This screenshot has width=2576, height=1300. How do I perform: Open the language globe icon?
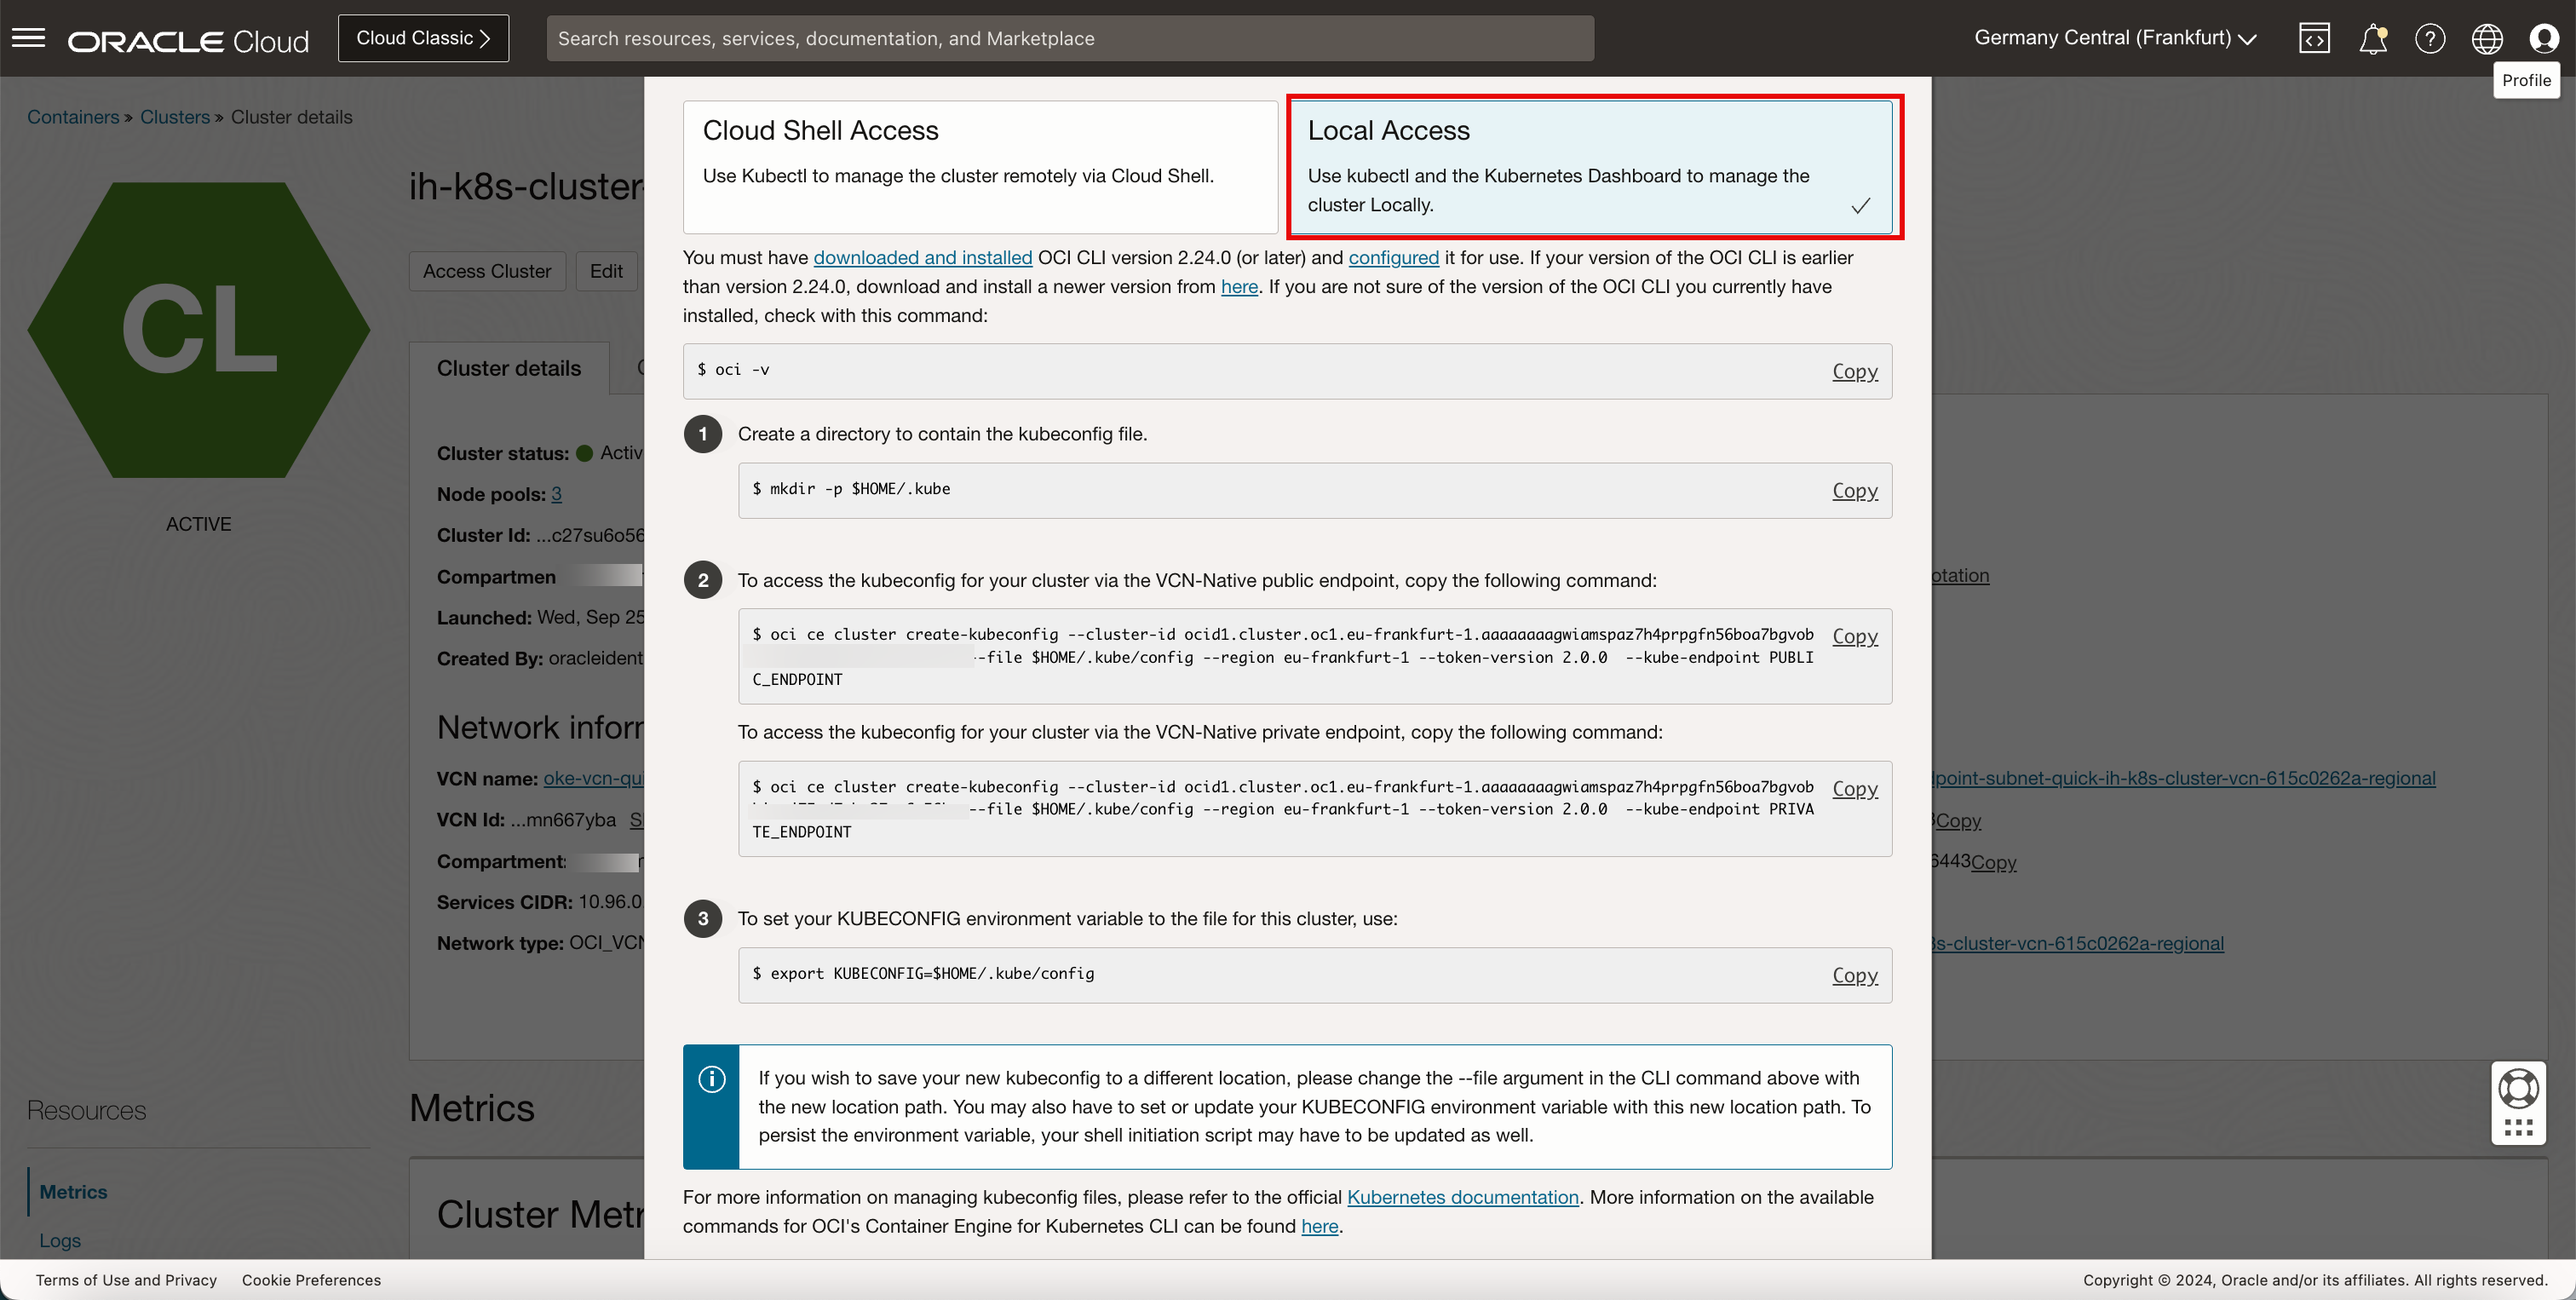coord(2487,39)
